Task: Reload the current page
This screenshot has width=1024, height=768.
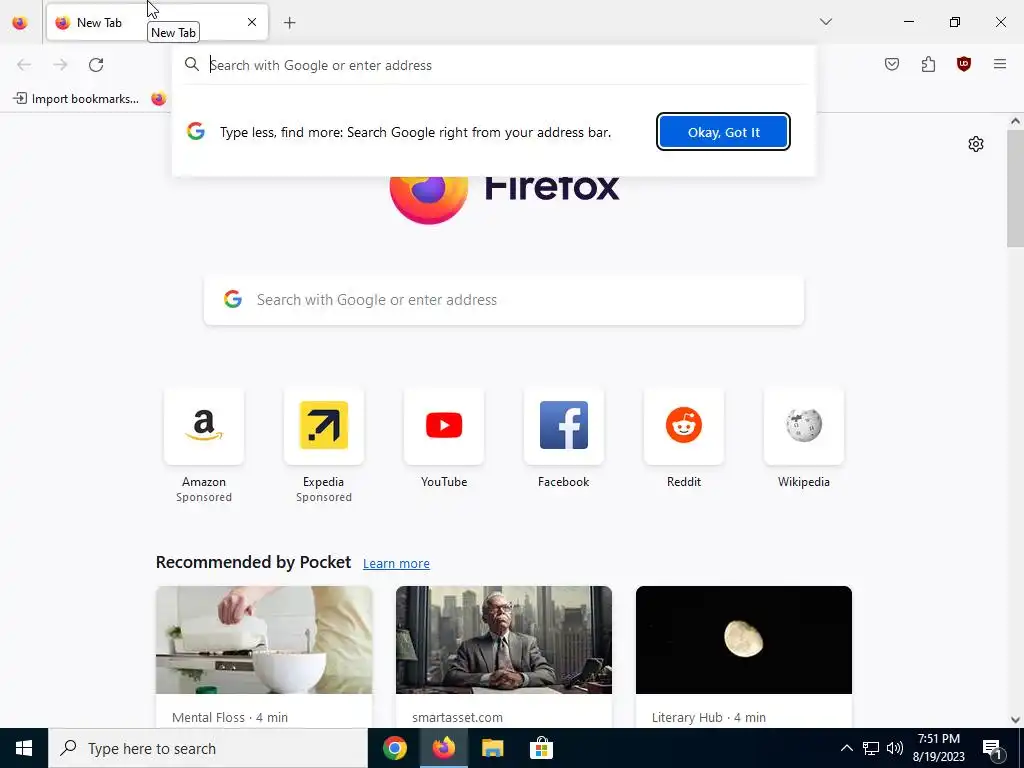Action: tap(96, 65)
